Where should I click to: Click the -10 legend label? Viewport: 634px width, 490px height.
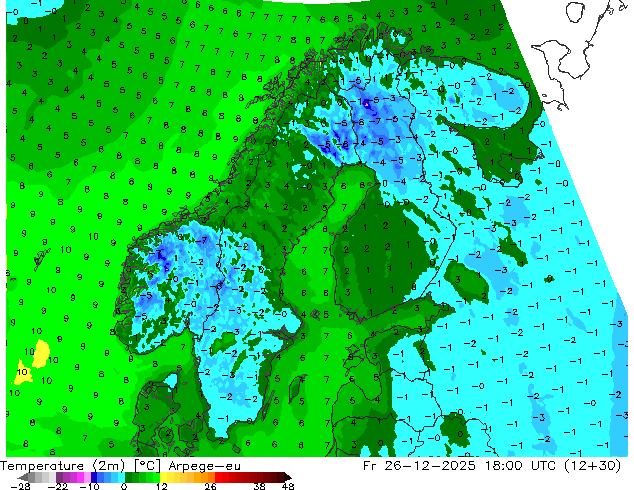[90, 486]
